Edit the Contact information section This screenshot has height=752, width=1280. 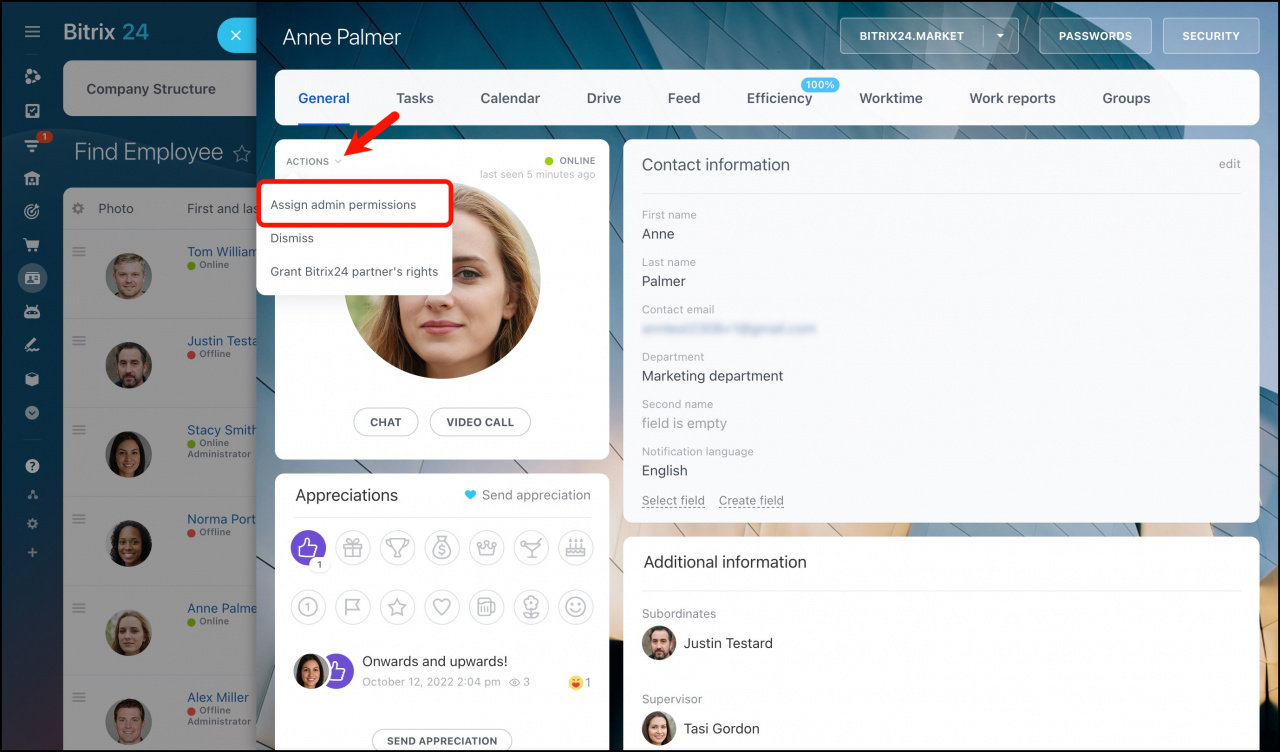point(1229,164)
